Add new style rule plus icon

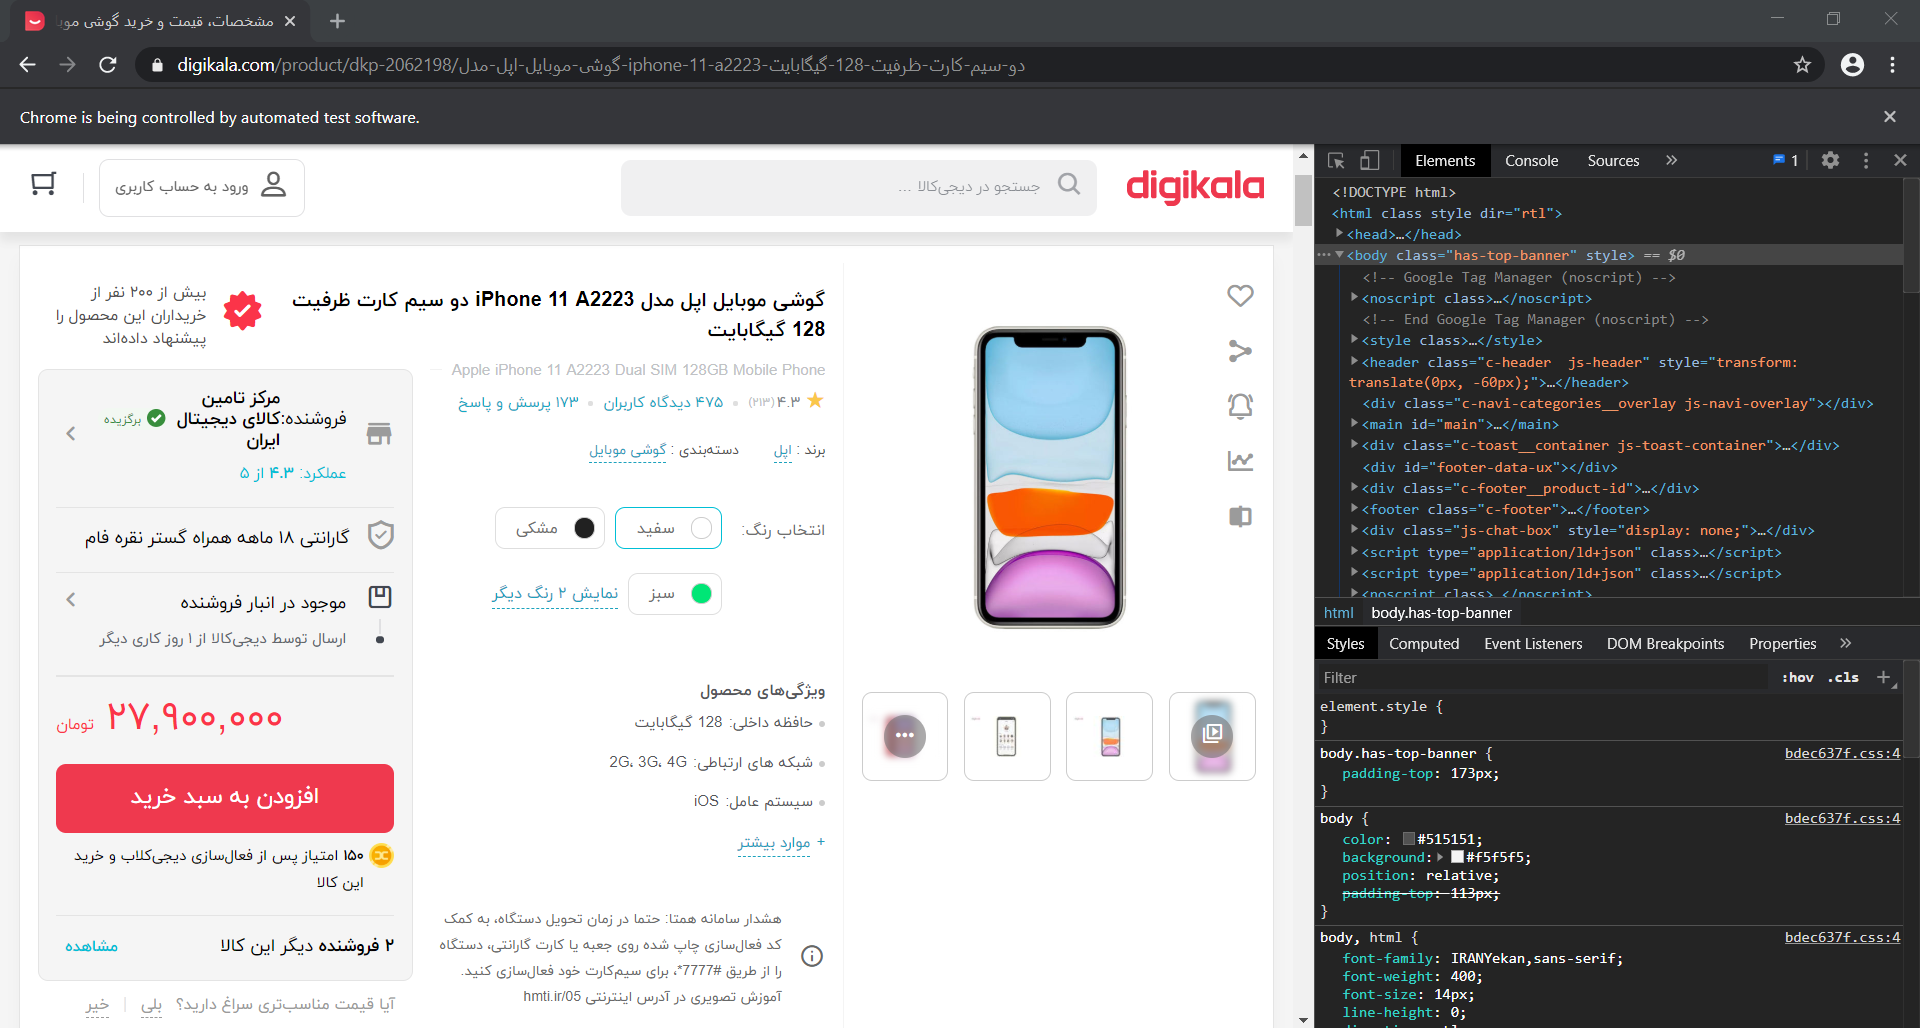pyautogui.click(x=1883, y=677)
